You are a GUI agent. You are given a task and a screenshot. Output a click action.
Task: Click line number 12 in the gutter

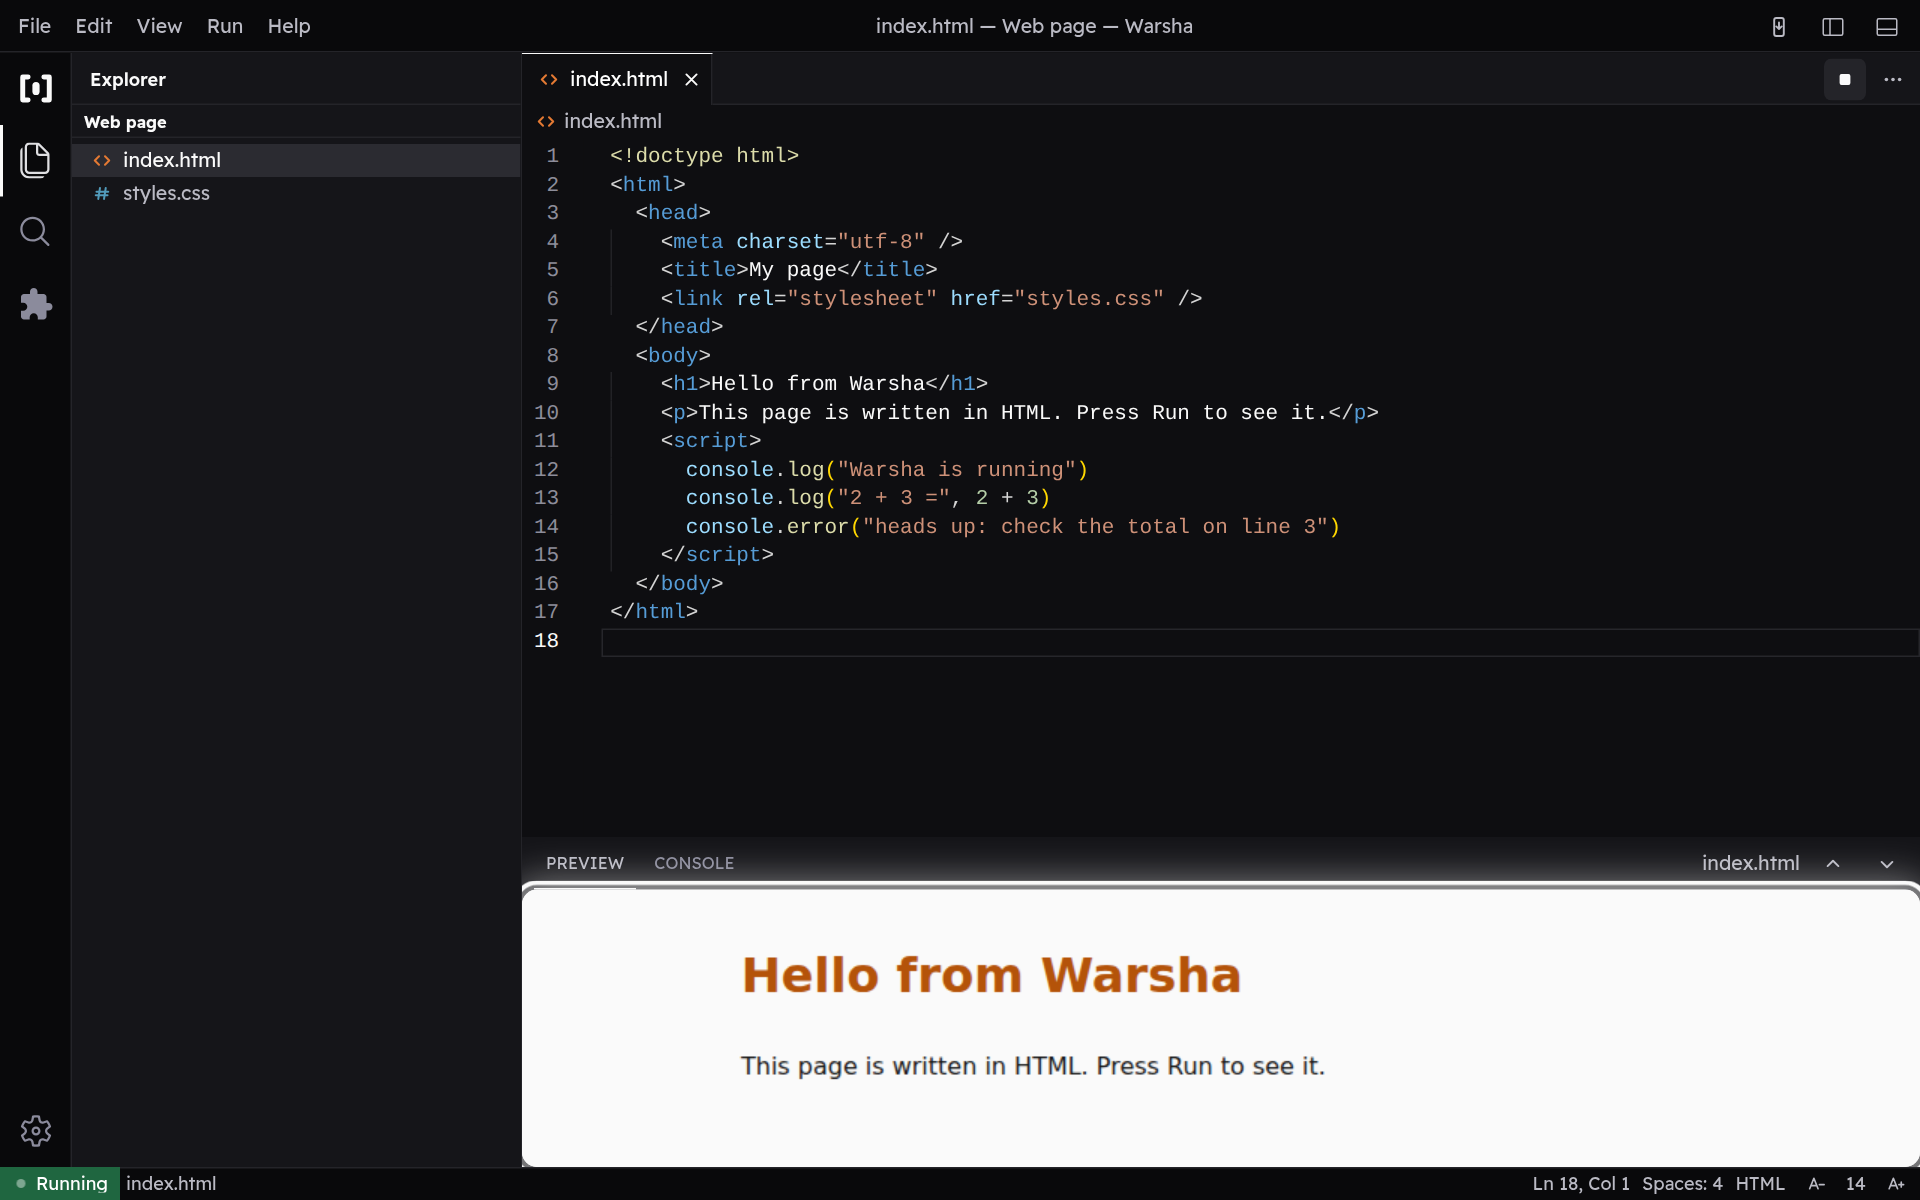[x=546, y=469]
